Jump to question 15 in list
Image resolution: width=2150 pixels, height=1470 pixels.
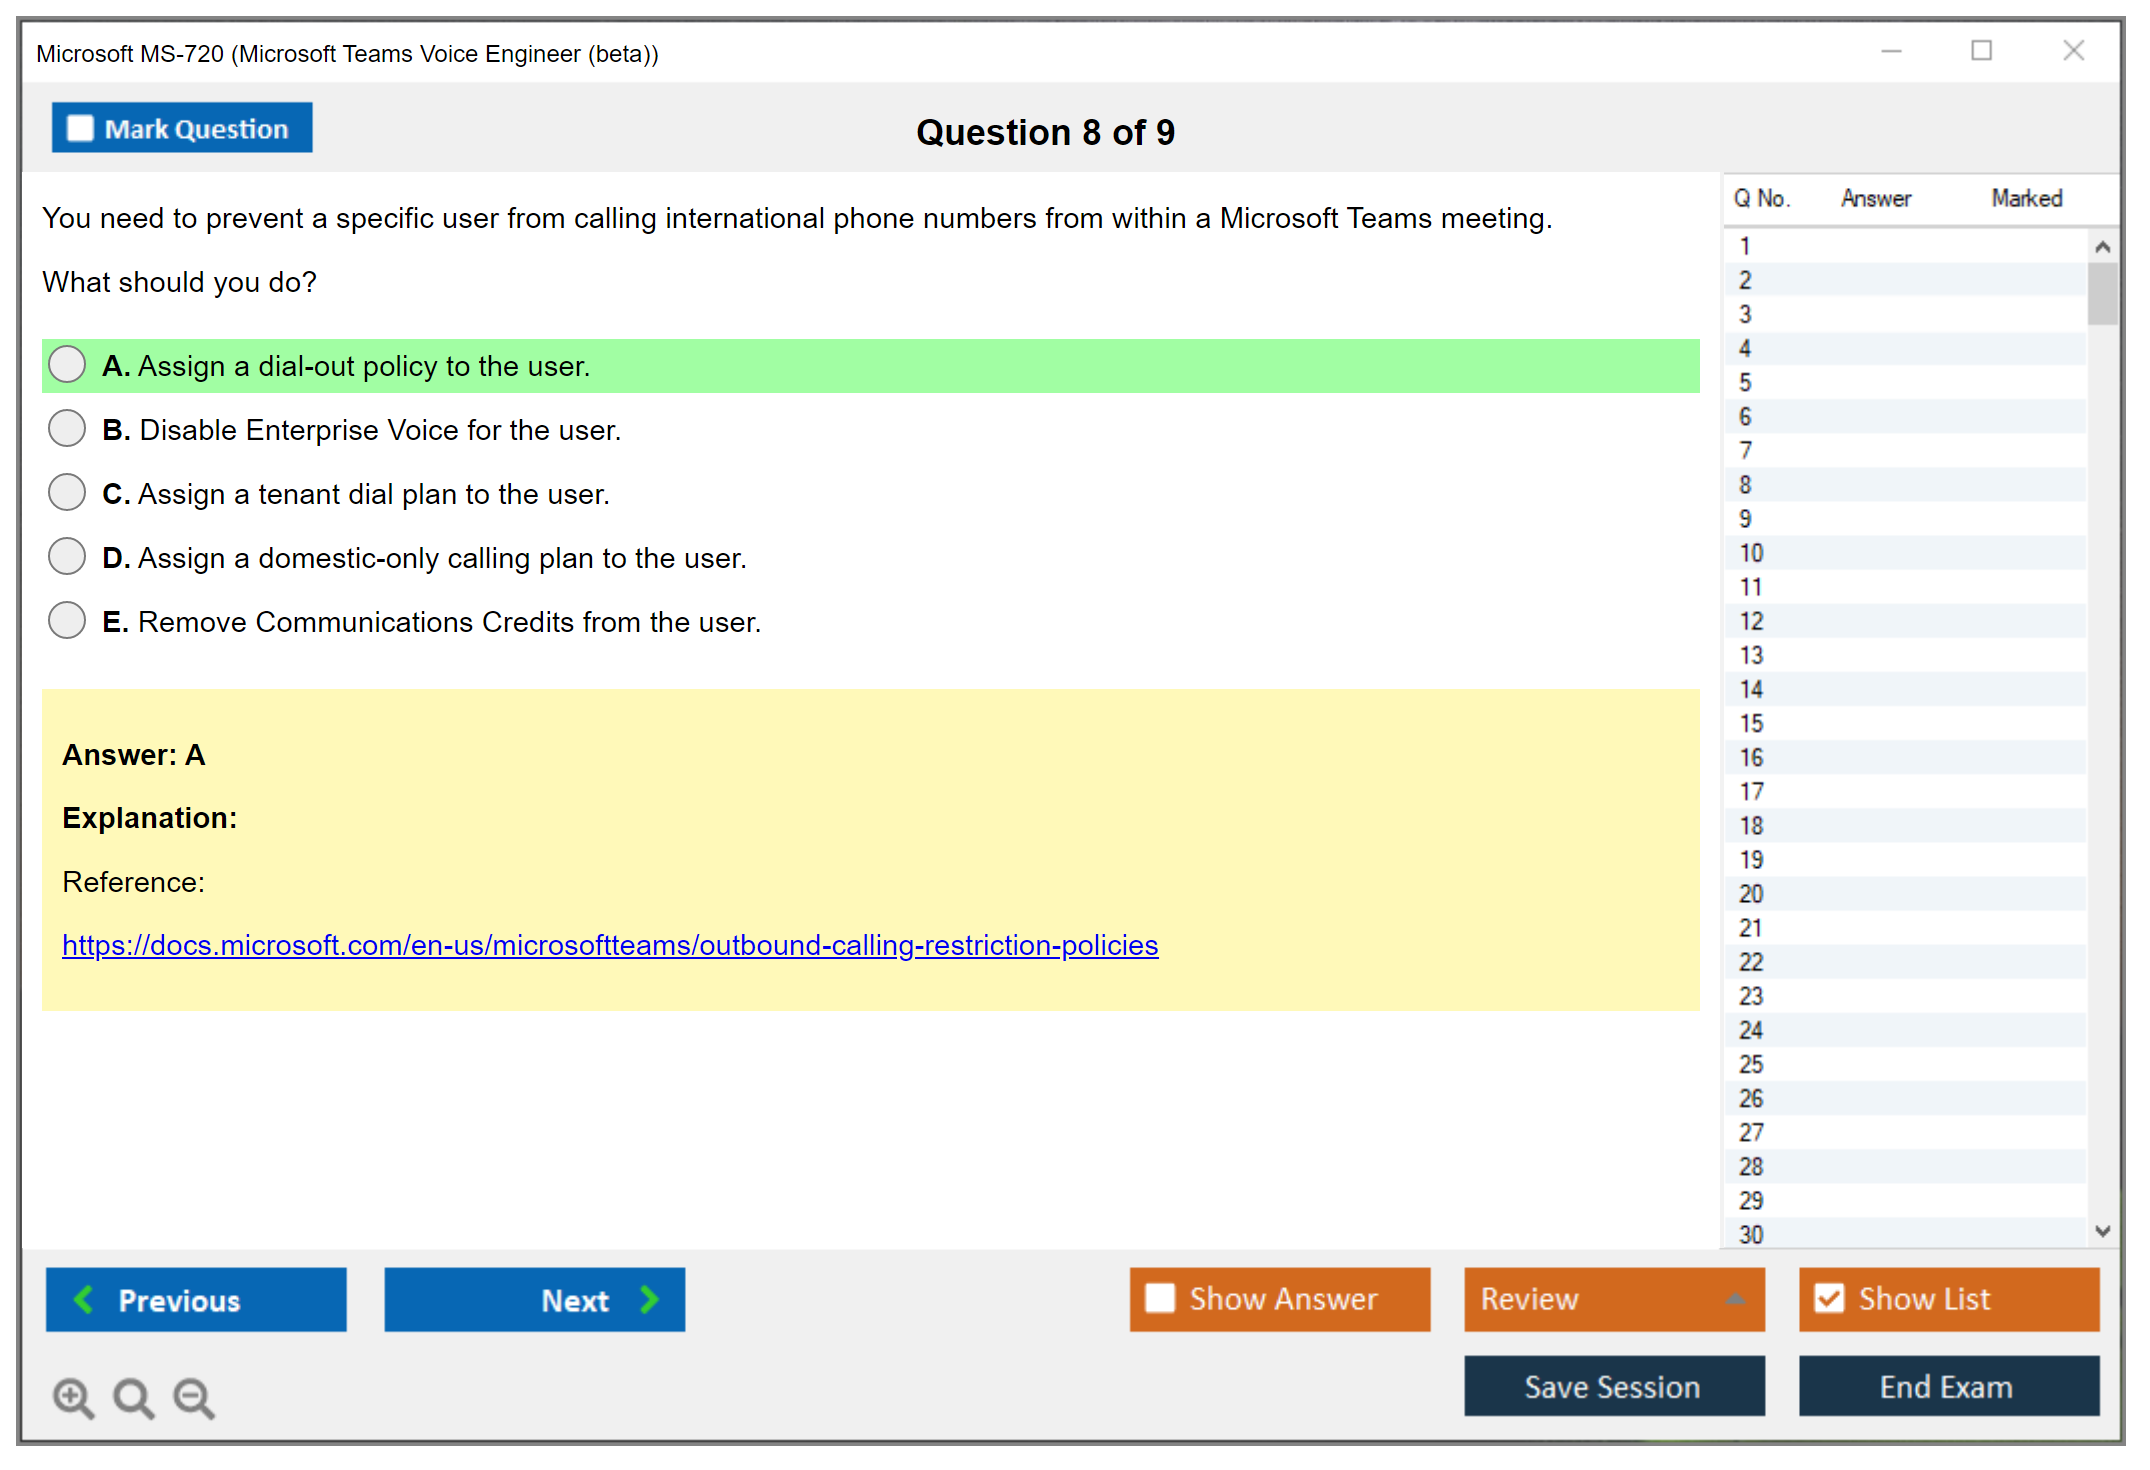coord(1751,723)
